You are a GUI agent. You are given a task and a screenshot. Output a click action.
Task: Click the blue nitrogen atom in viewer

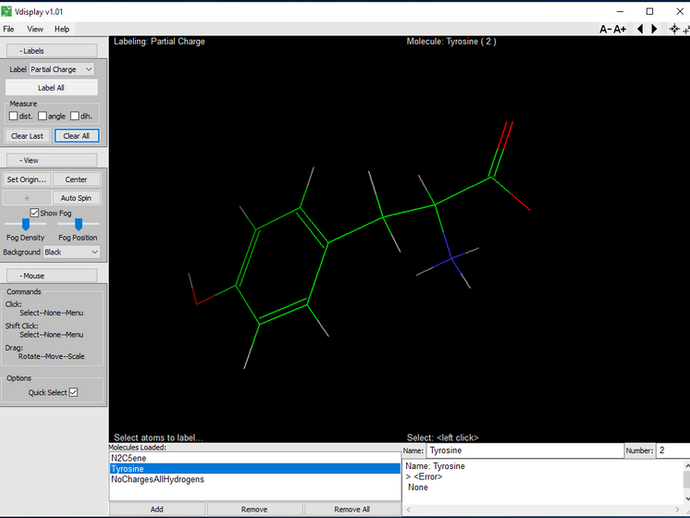click(451, 258)
